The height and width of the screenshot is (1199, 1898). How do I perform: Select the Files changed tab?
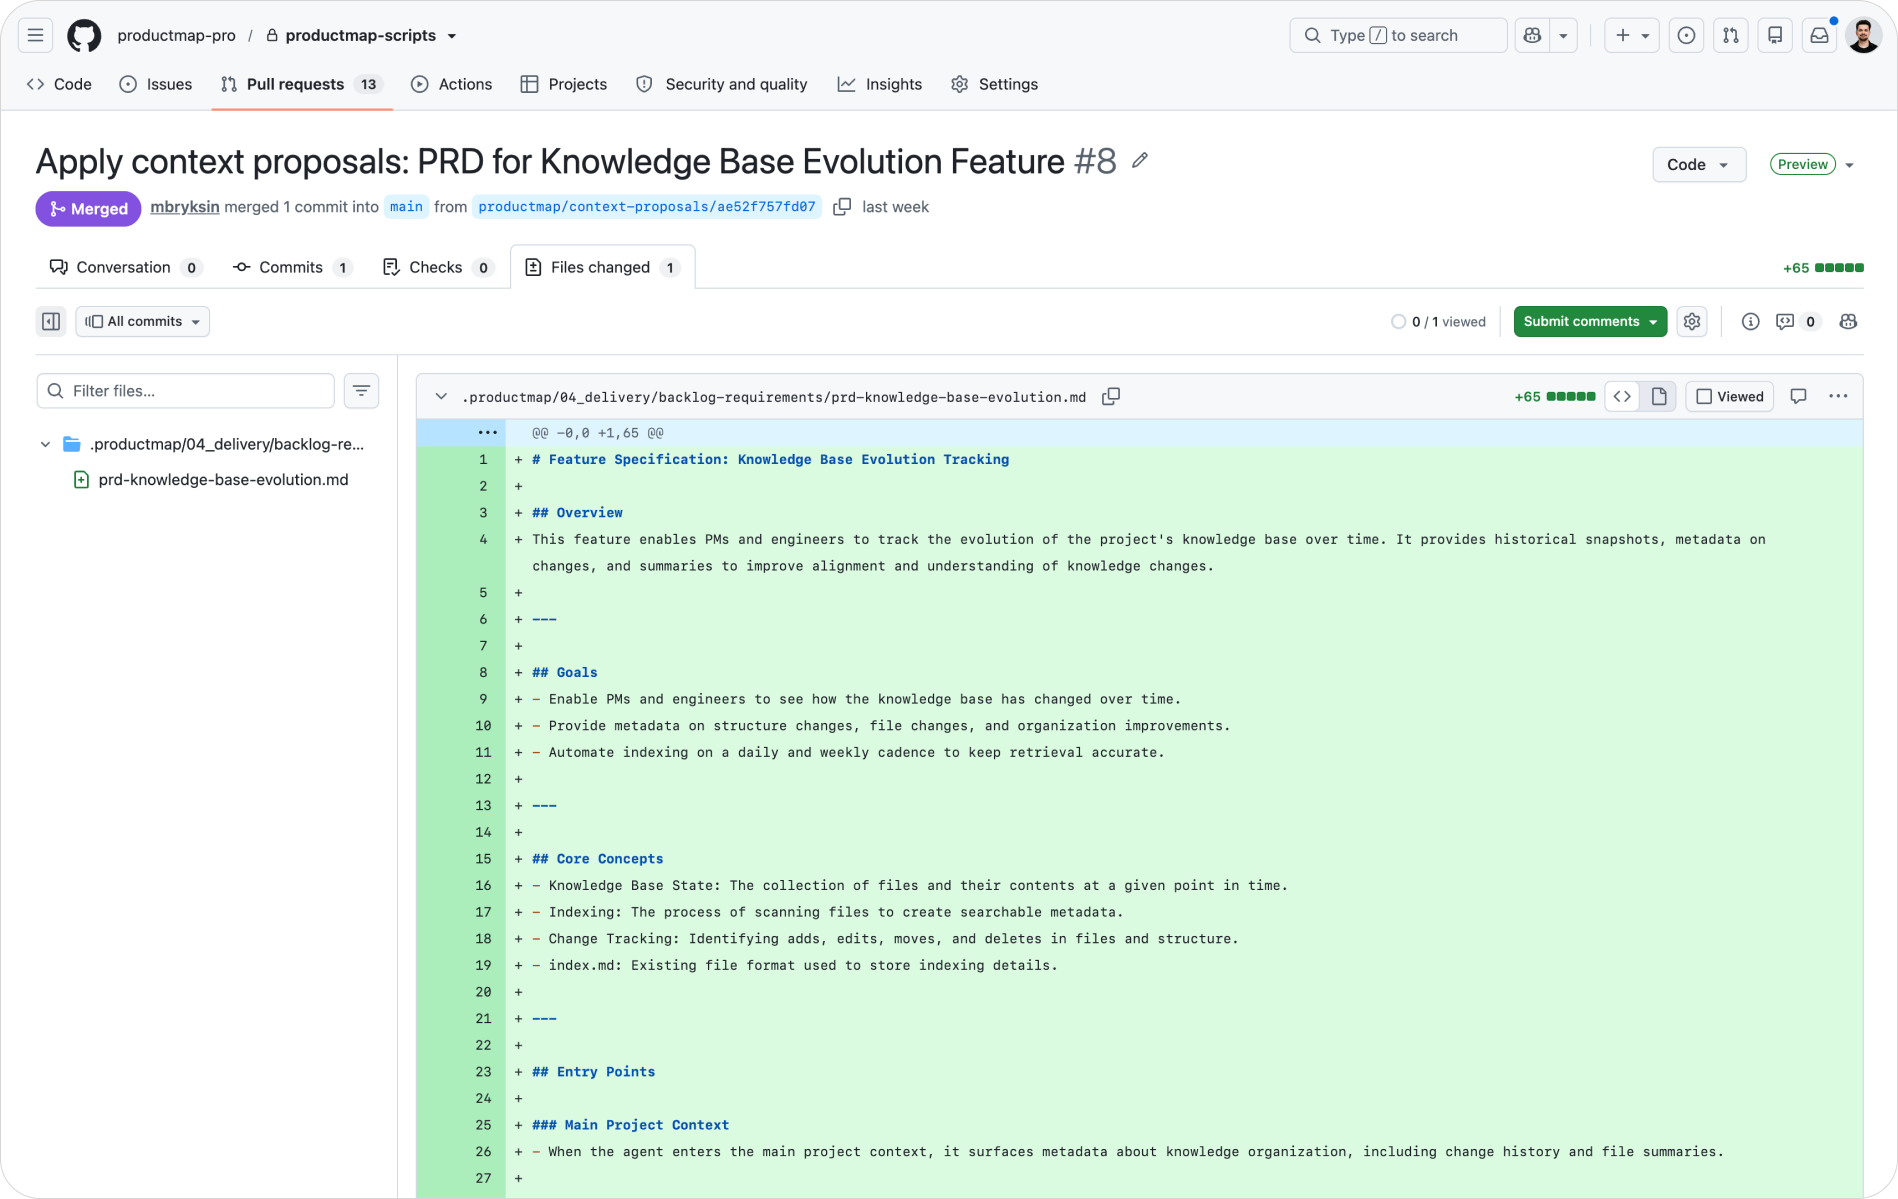click(602, 267)
